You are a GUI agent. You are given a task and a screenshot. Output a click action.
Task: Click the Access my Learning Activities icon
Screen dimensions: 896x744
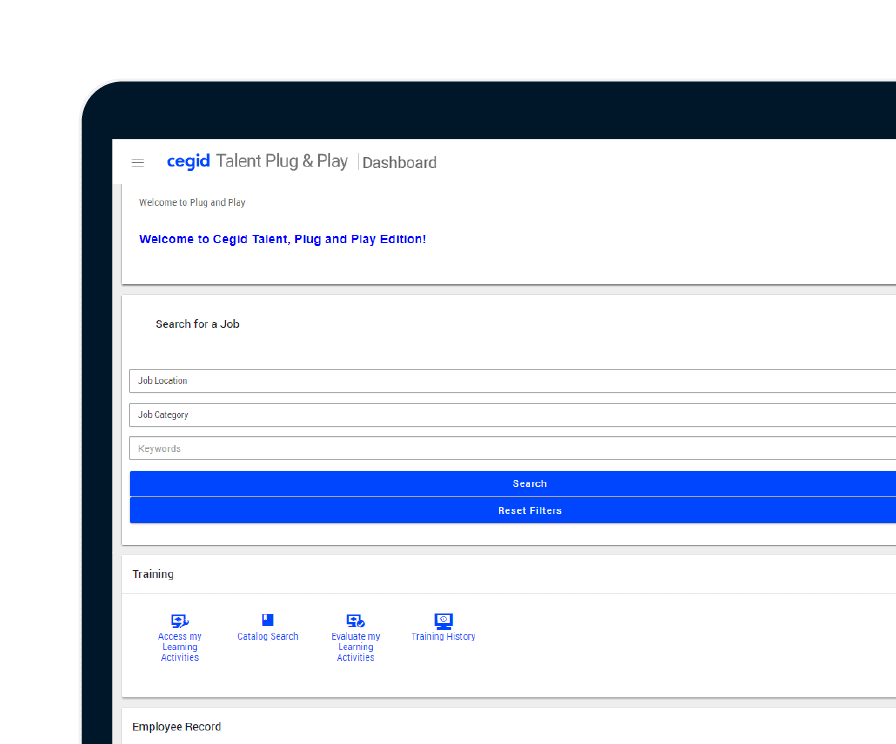(180, 621)
